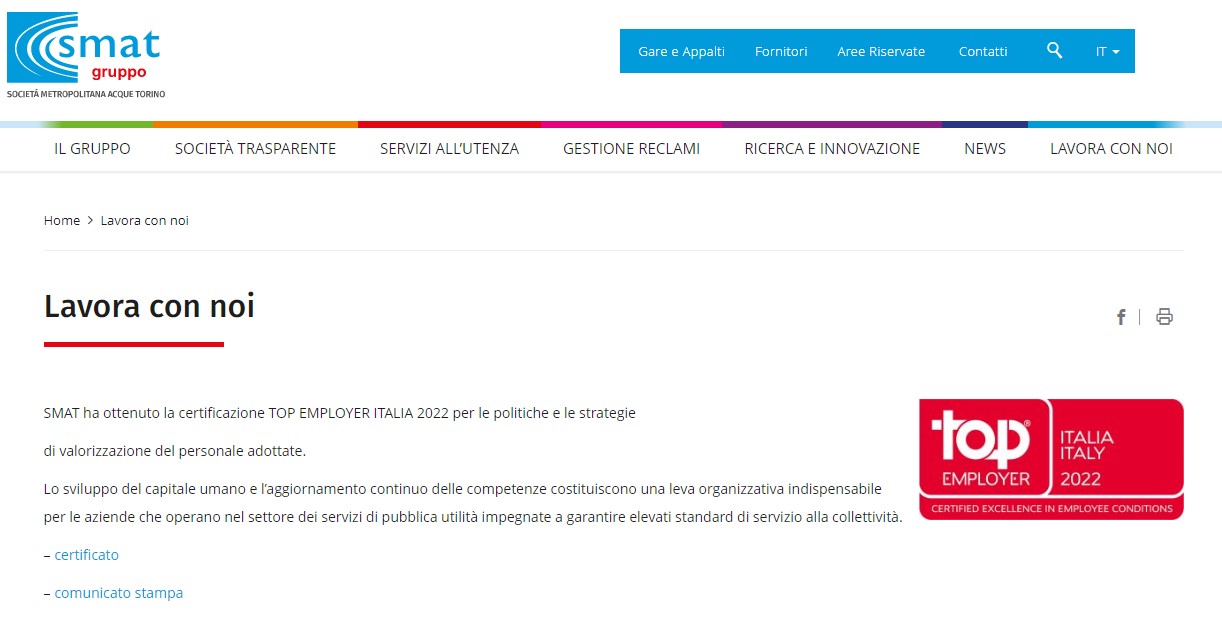Go to Fornitori page
Image resolution: width=1222 pixels, height=621 pixels.
(x=781, y=51)
